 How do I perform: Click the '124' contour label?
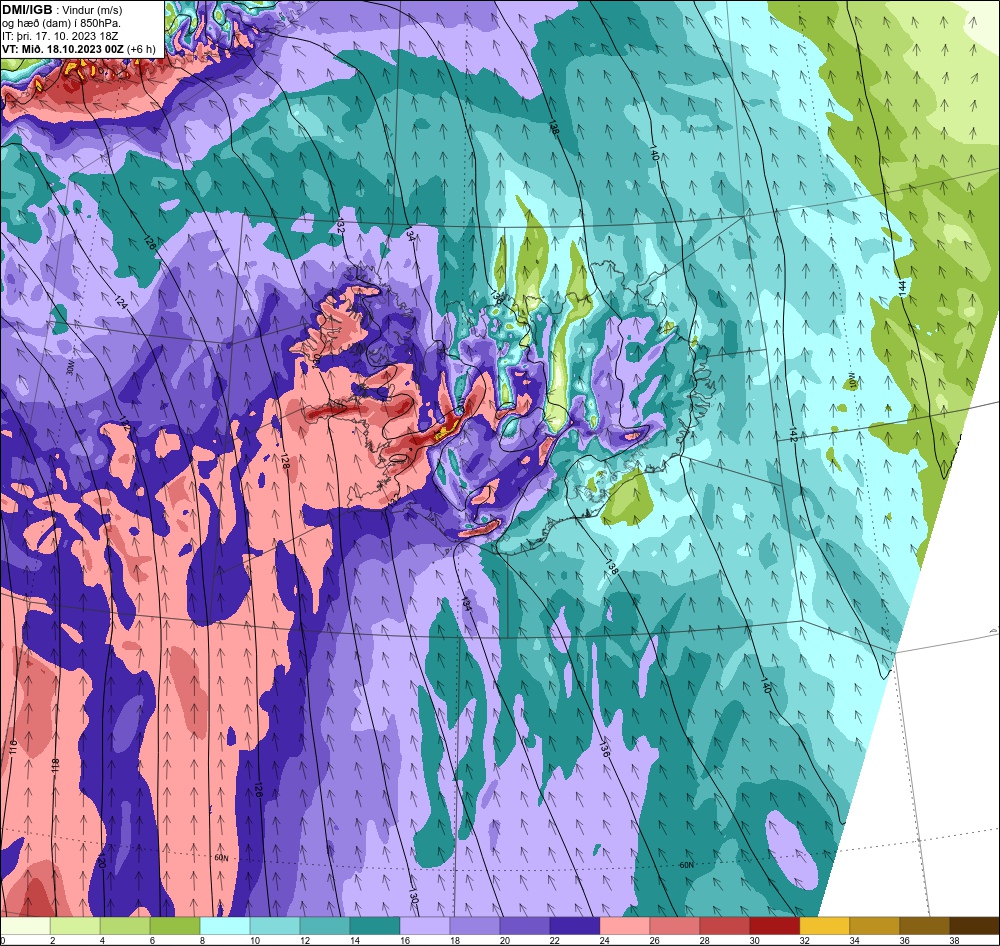(121, 302)
